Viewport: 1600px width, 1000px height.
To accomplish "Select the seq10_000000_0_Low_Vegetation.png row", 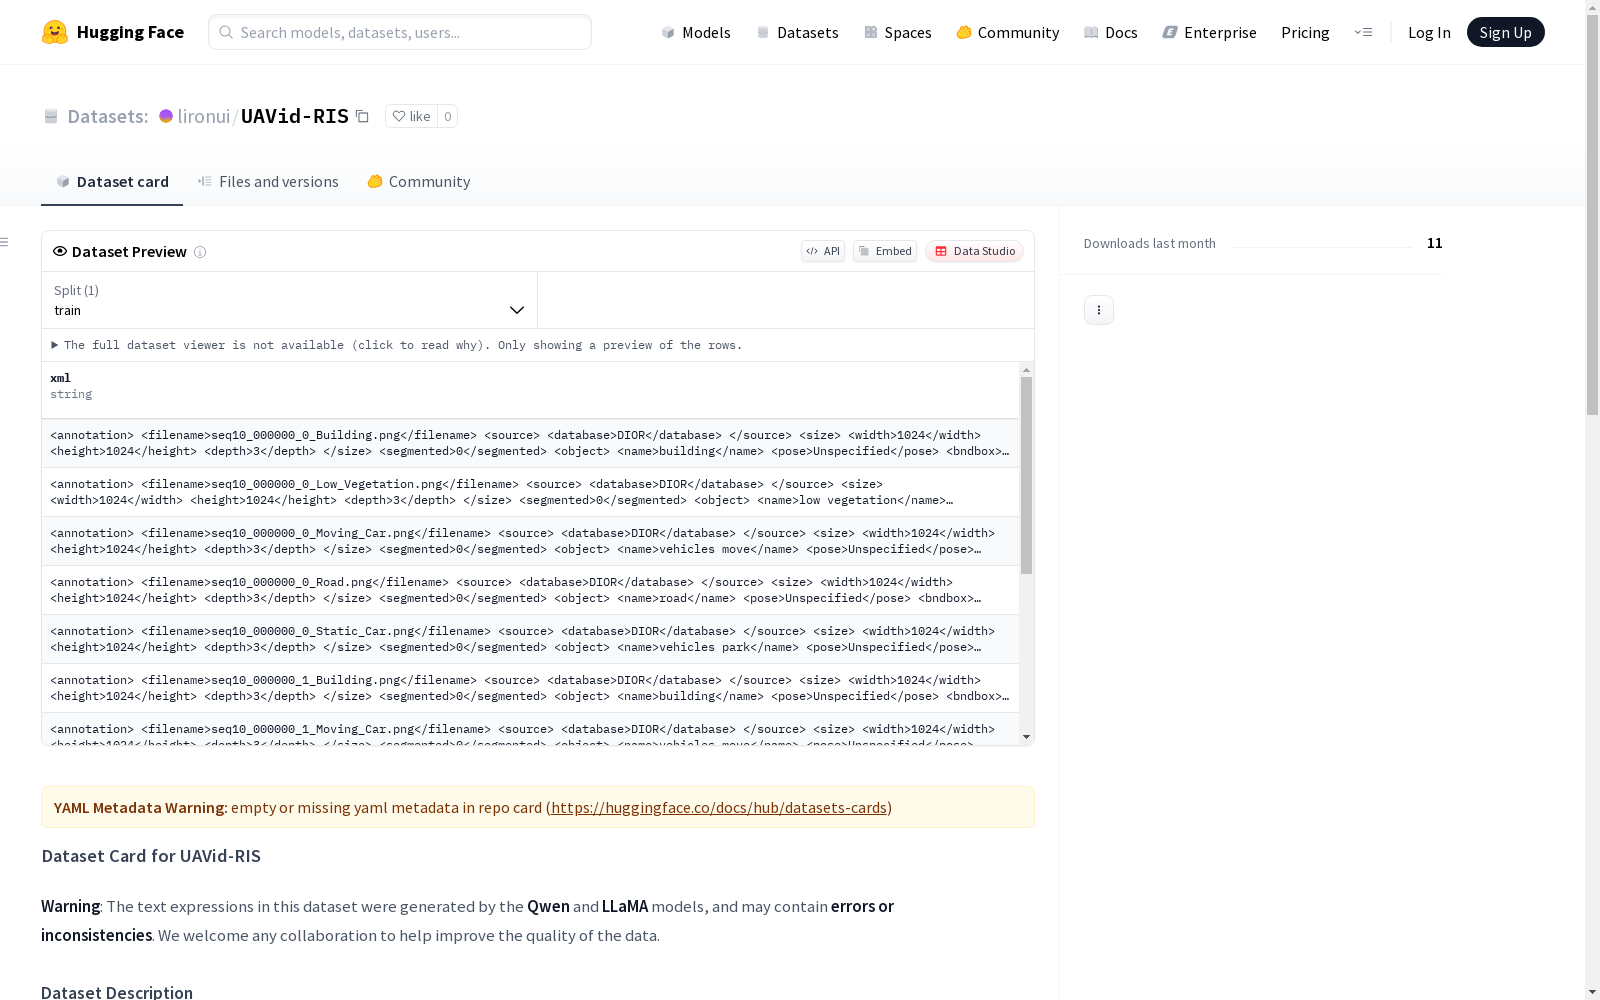I will (x=530, y=492).
